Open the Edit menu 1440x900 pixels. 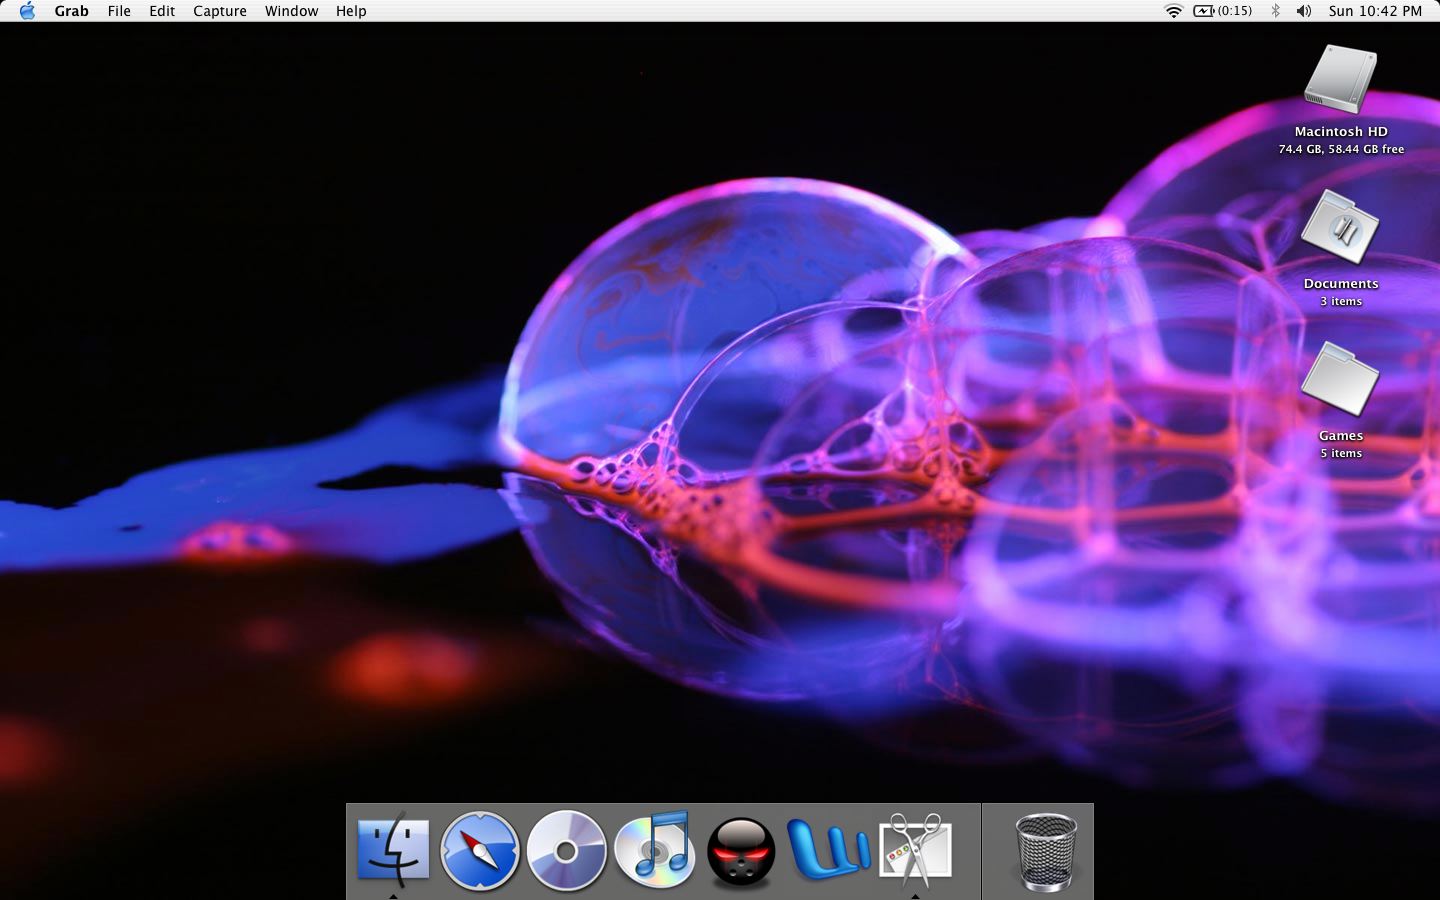click(162, 11)
